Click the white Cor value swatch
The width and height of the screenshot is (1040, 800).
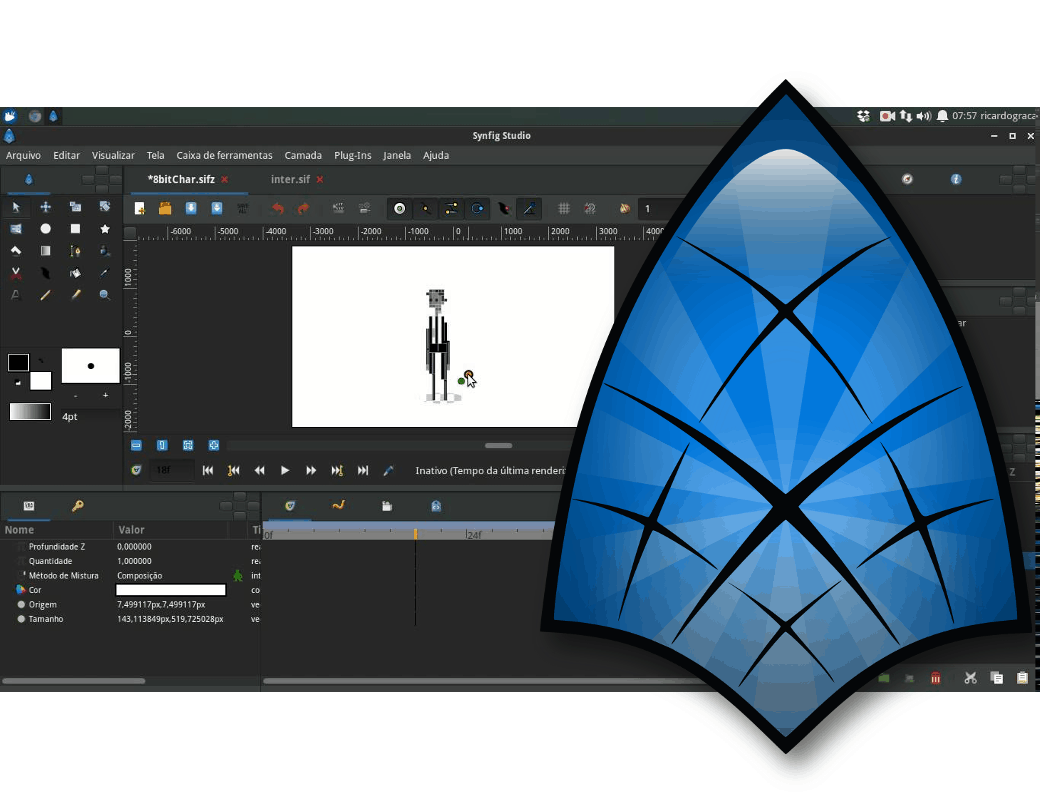[170, 590]
